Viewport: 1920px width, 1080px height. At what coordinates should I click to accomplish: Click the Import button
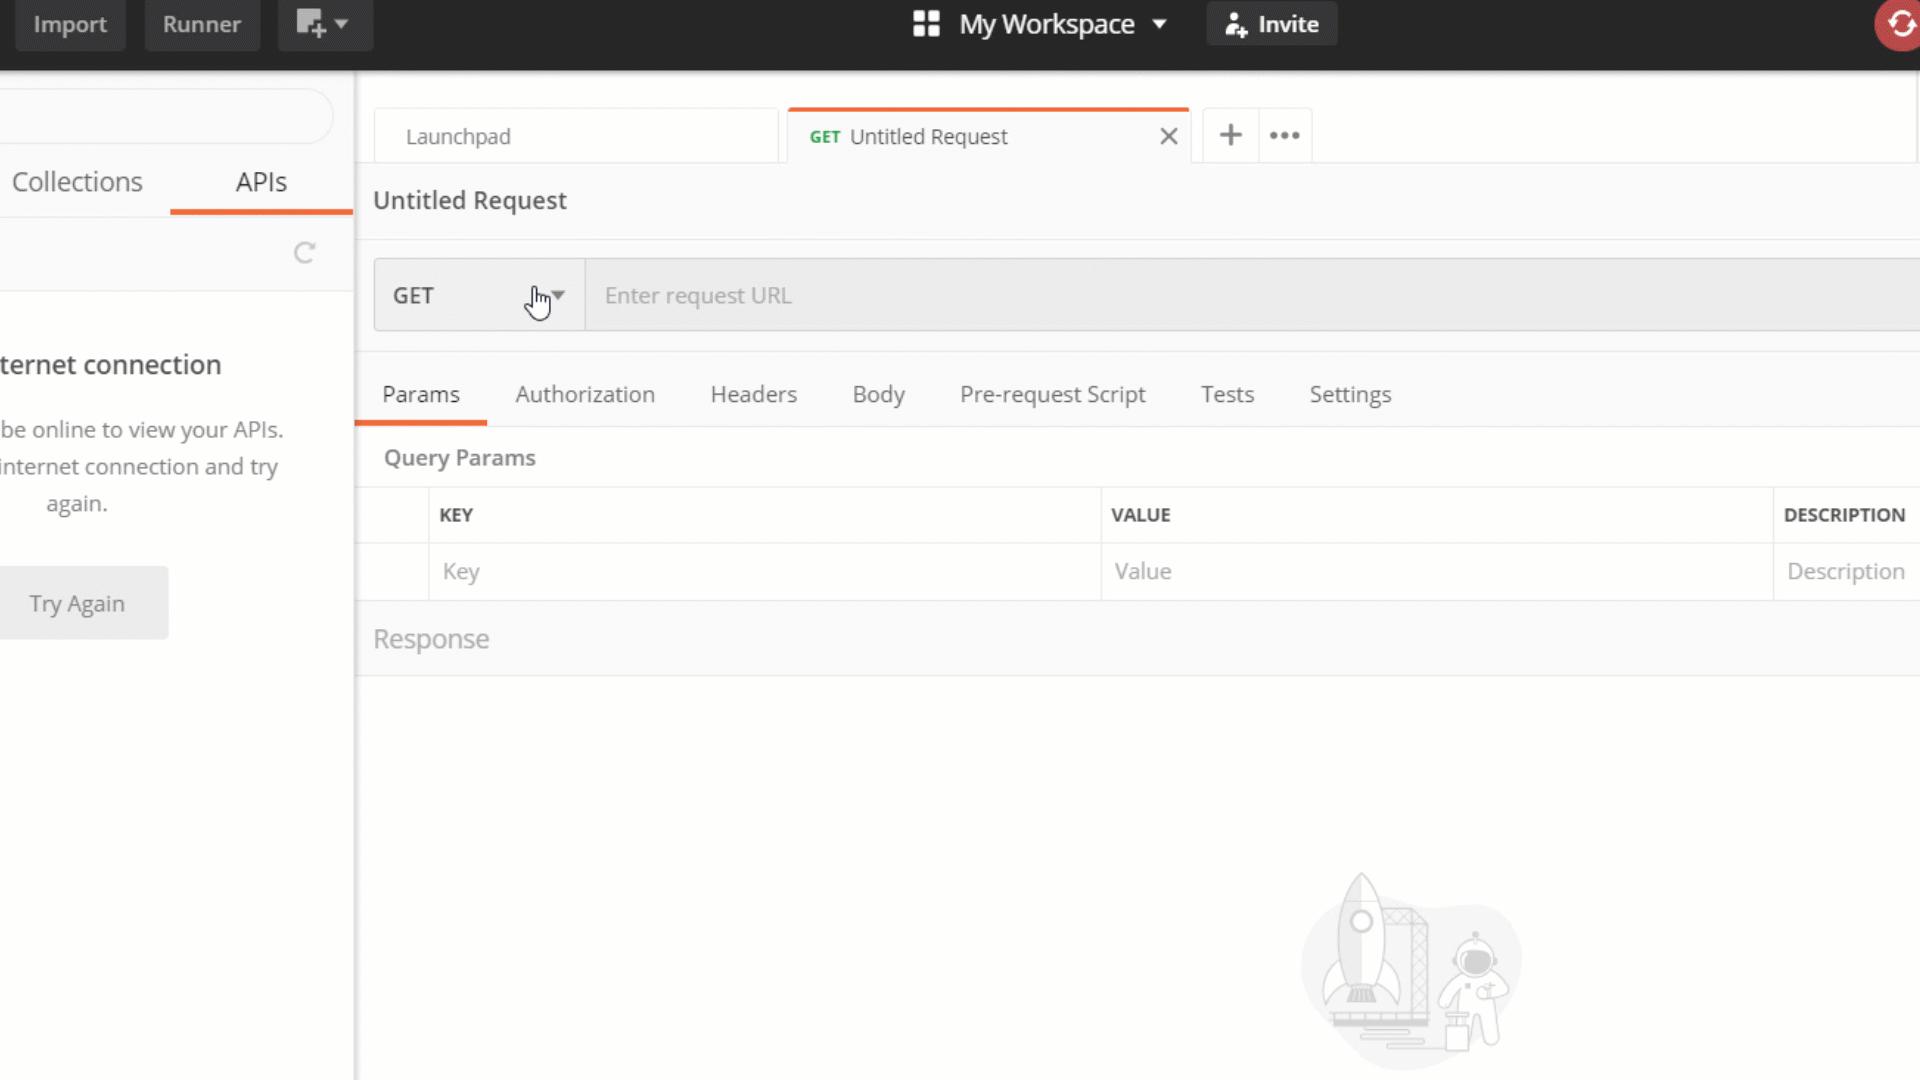[70, 24]
